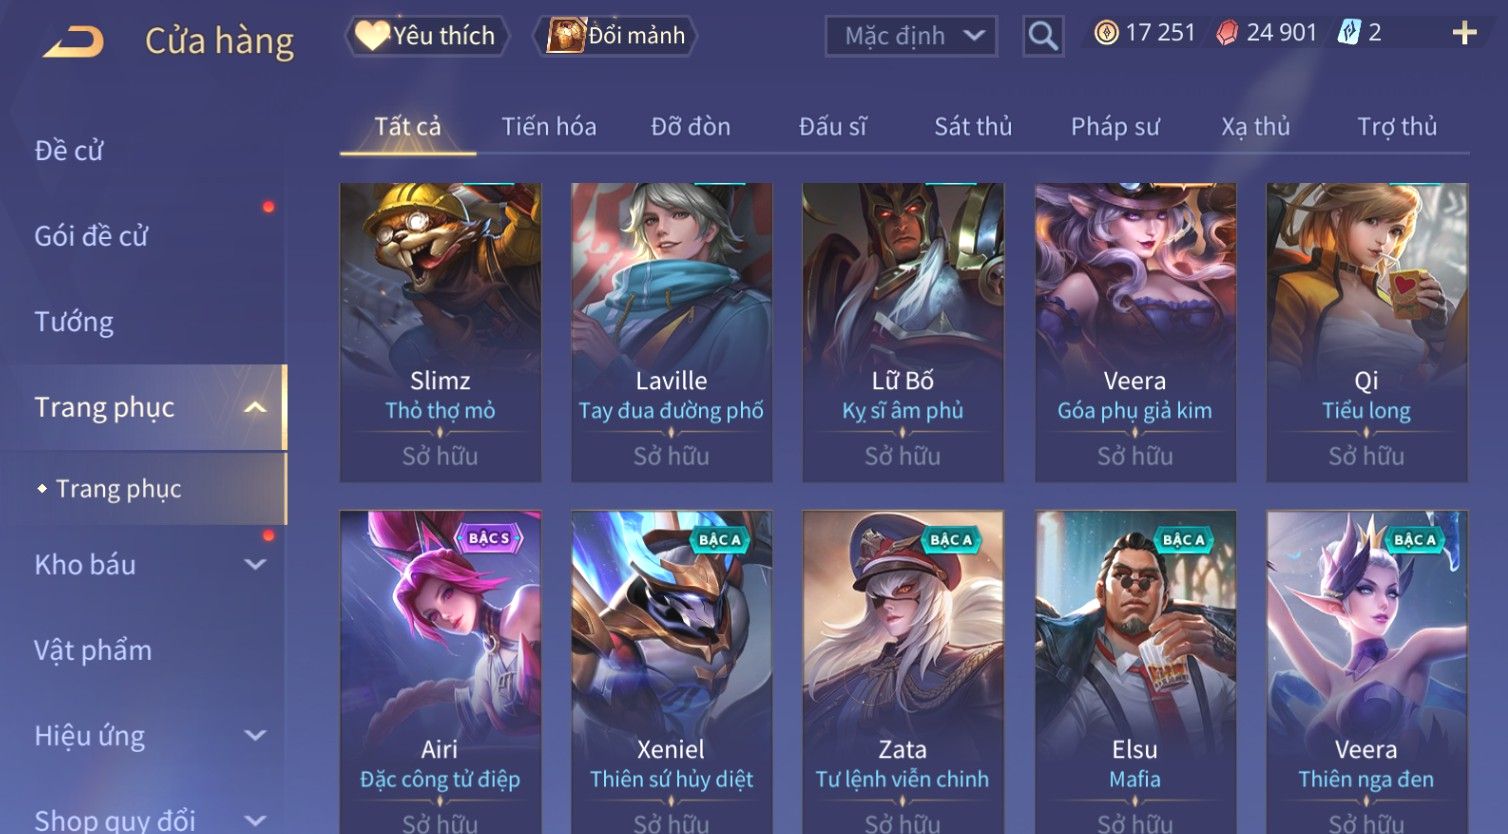Expand the Hiệu ứng sidebar section
The width and height of the screenshot is (1508, 834).
pyautogui.click(x=255, y=735)
